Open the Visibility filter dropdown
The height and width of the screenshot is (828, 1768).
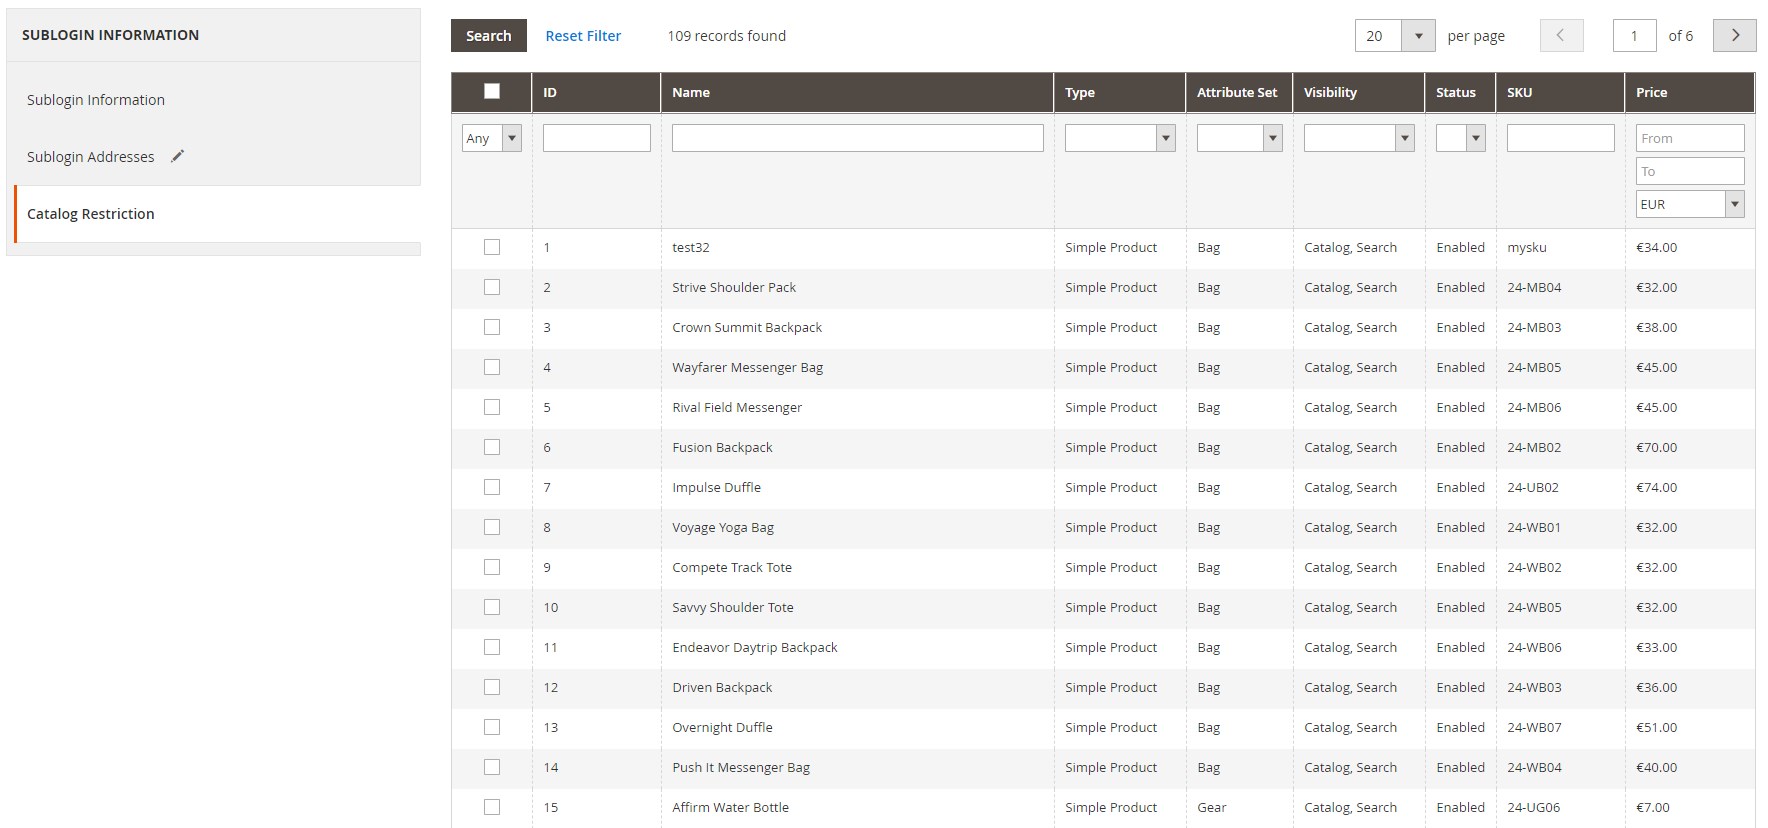pos(1359,138)
